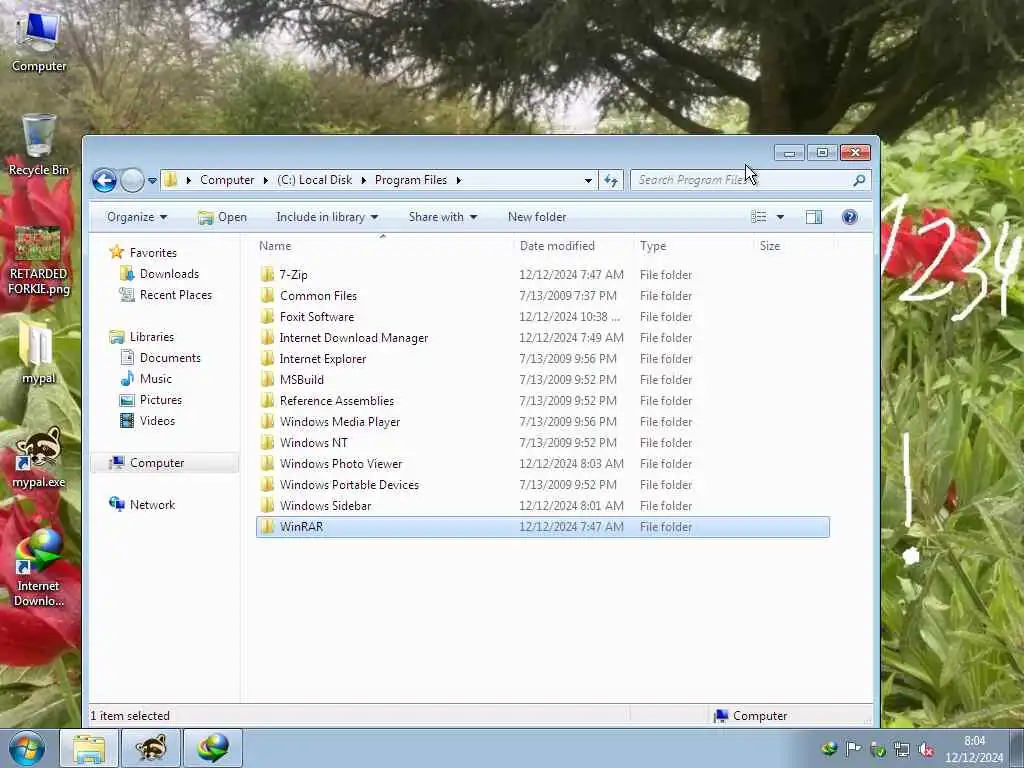Refresh the Program Files folder view
1024x768 pixels.
pos(611,181)
